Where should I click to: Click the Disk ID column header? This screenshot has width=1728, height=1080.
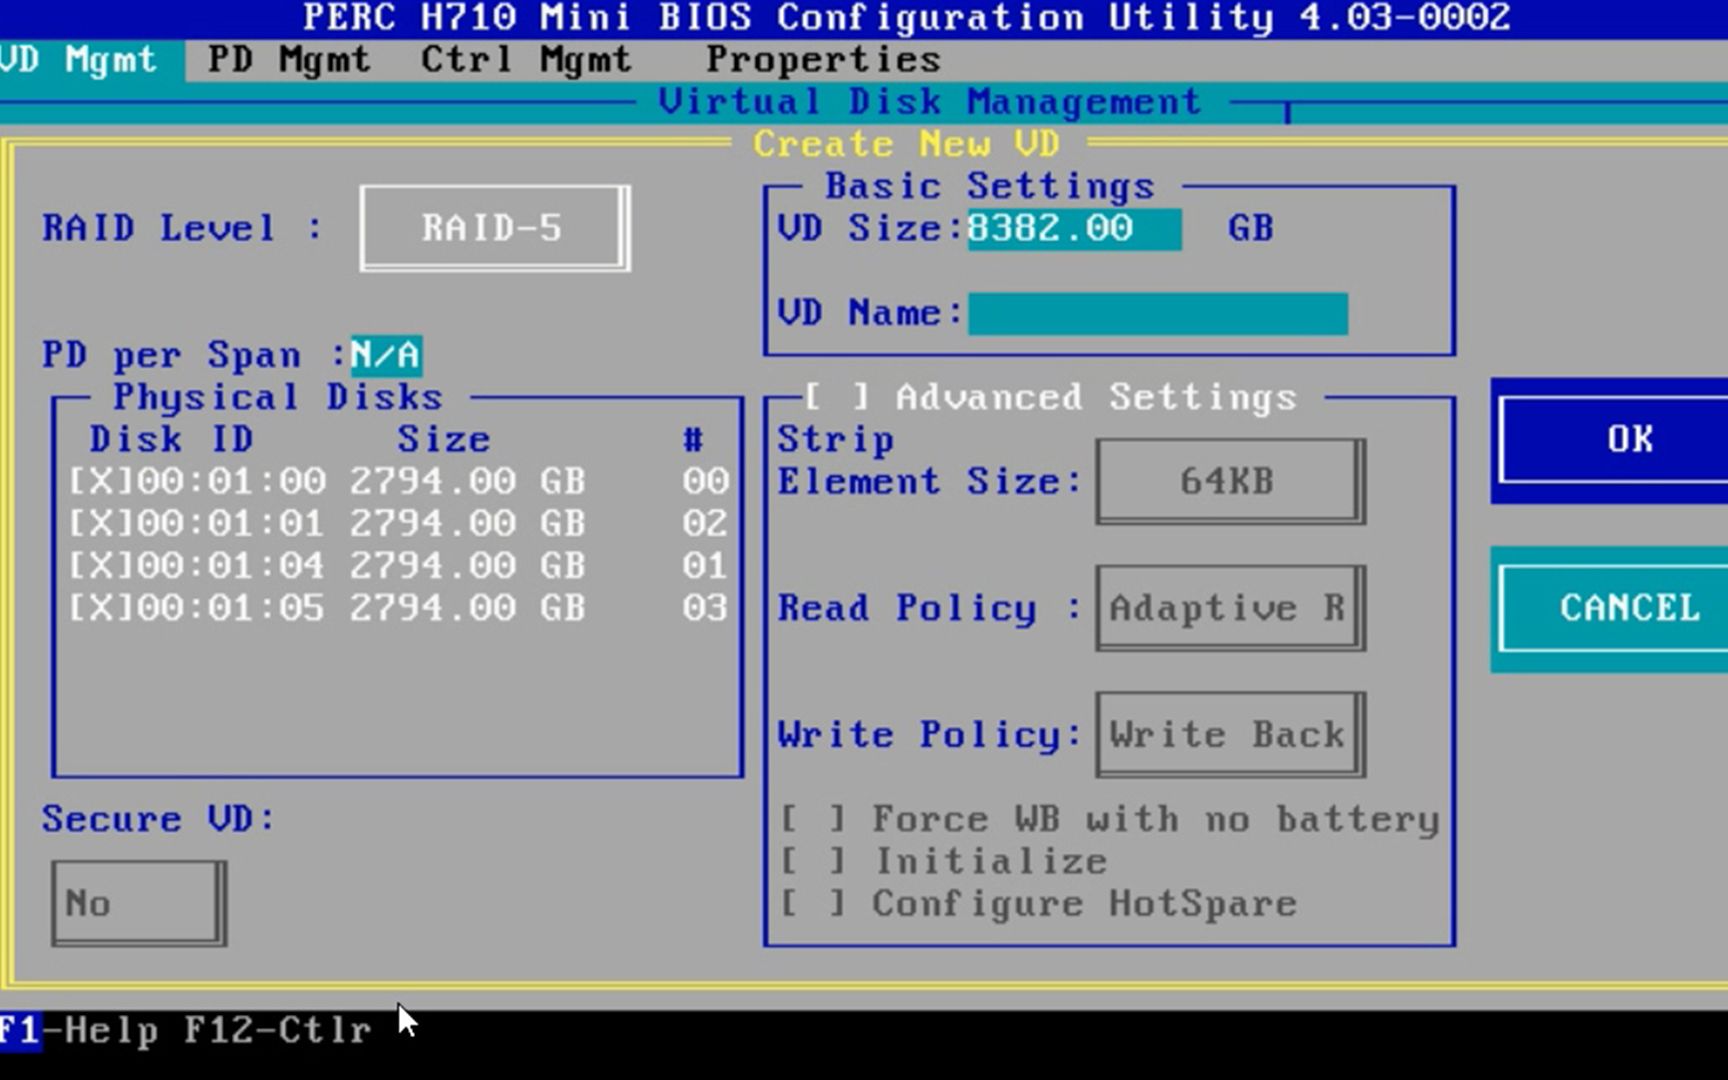pos(171,440)
